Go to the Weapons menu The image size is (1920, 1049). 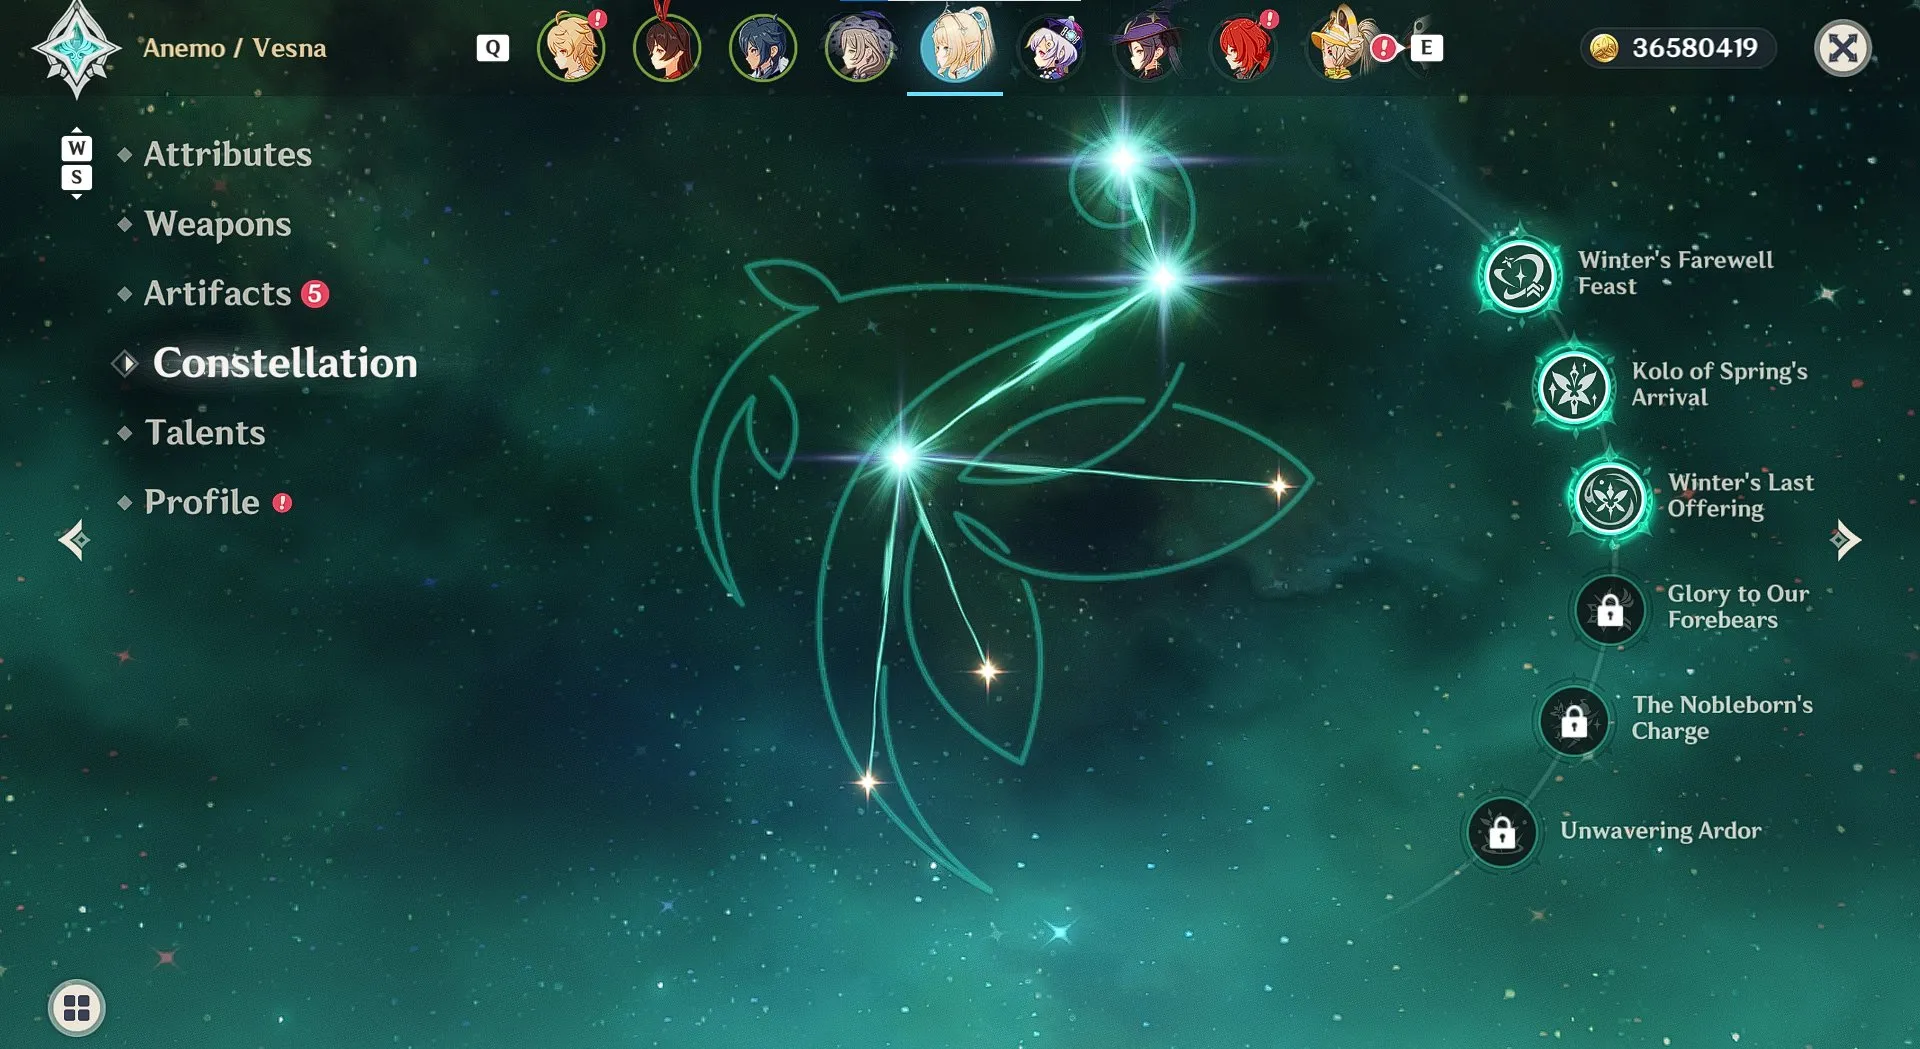coord(218,224)
